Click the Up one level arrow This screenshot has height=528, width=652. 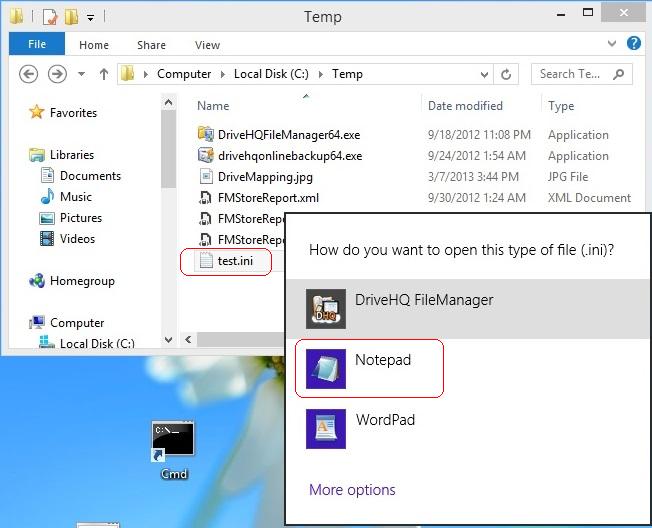[x=104, y=74]
